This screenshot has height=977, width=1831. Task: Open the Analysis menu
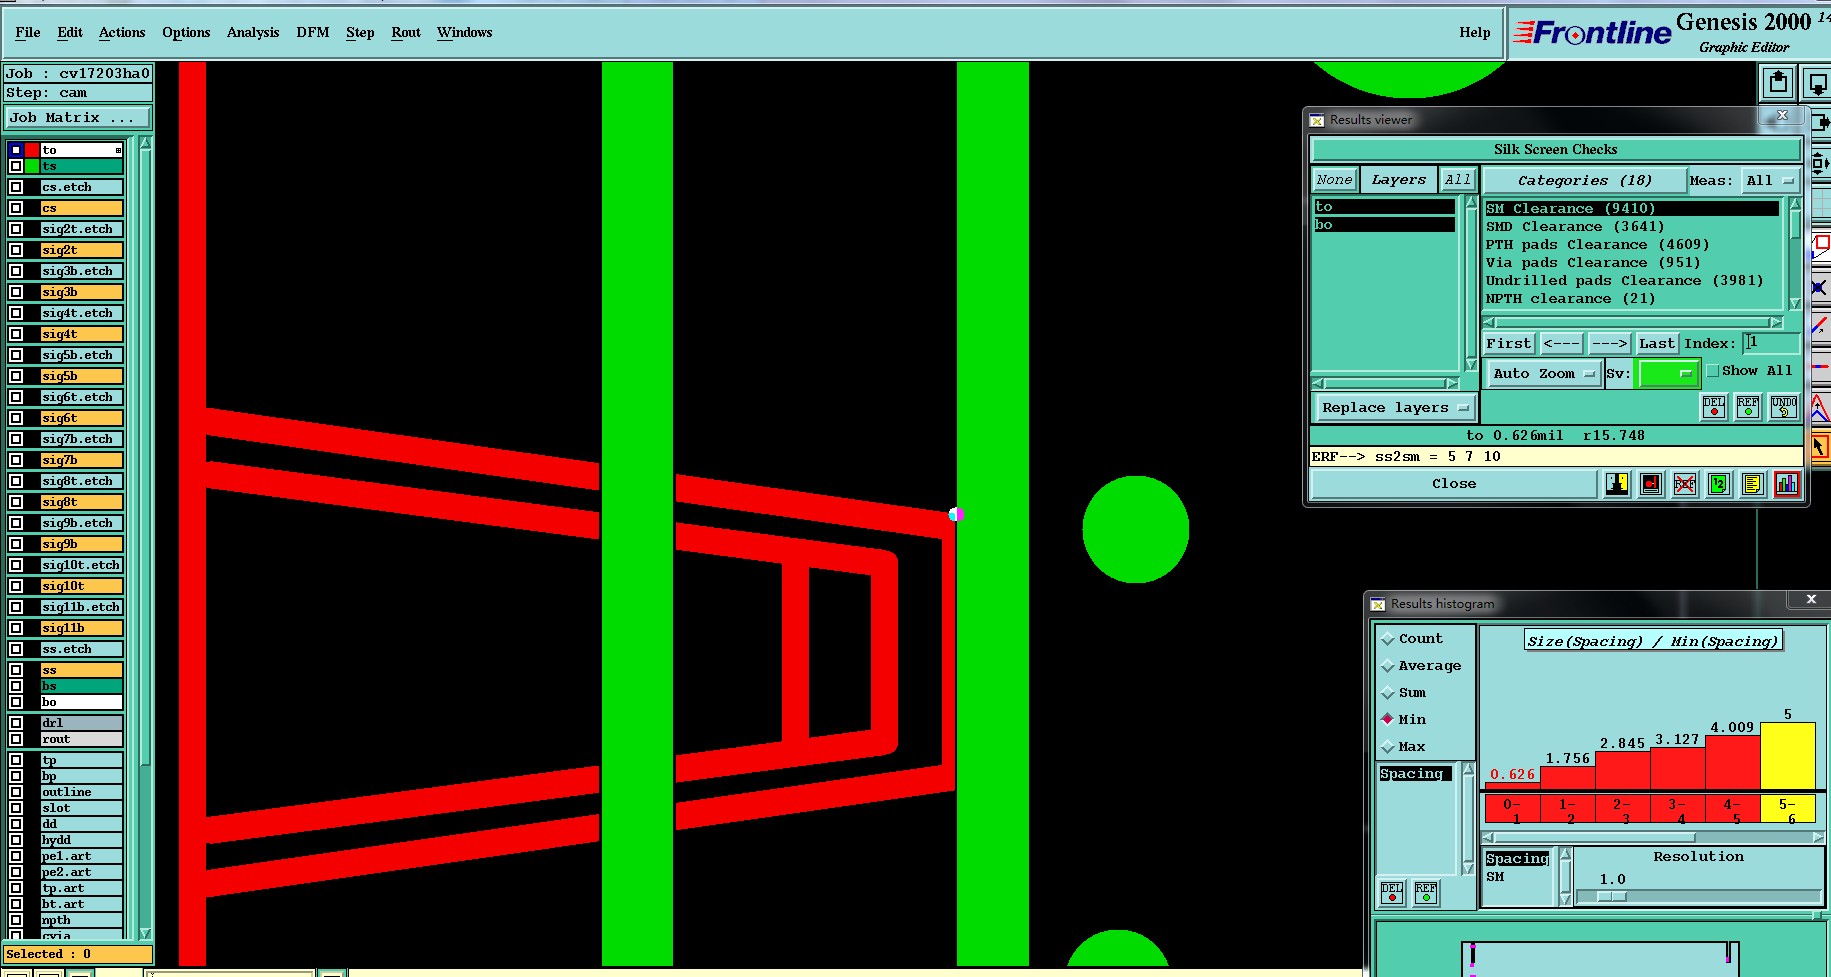point(253,32)
